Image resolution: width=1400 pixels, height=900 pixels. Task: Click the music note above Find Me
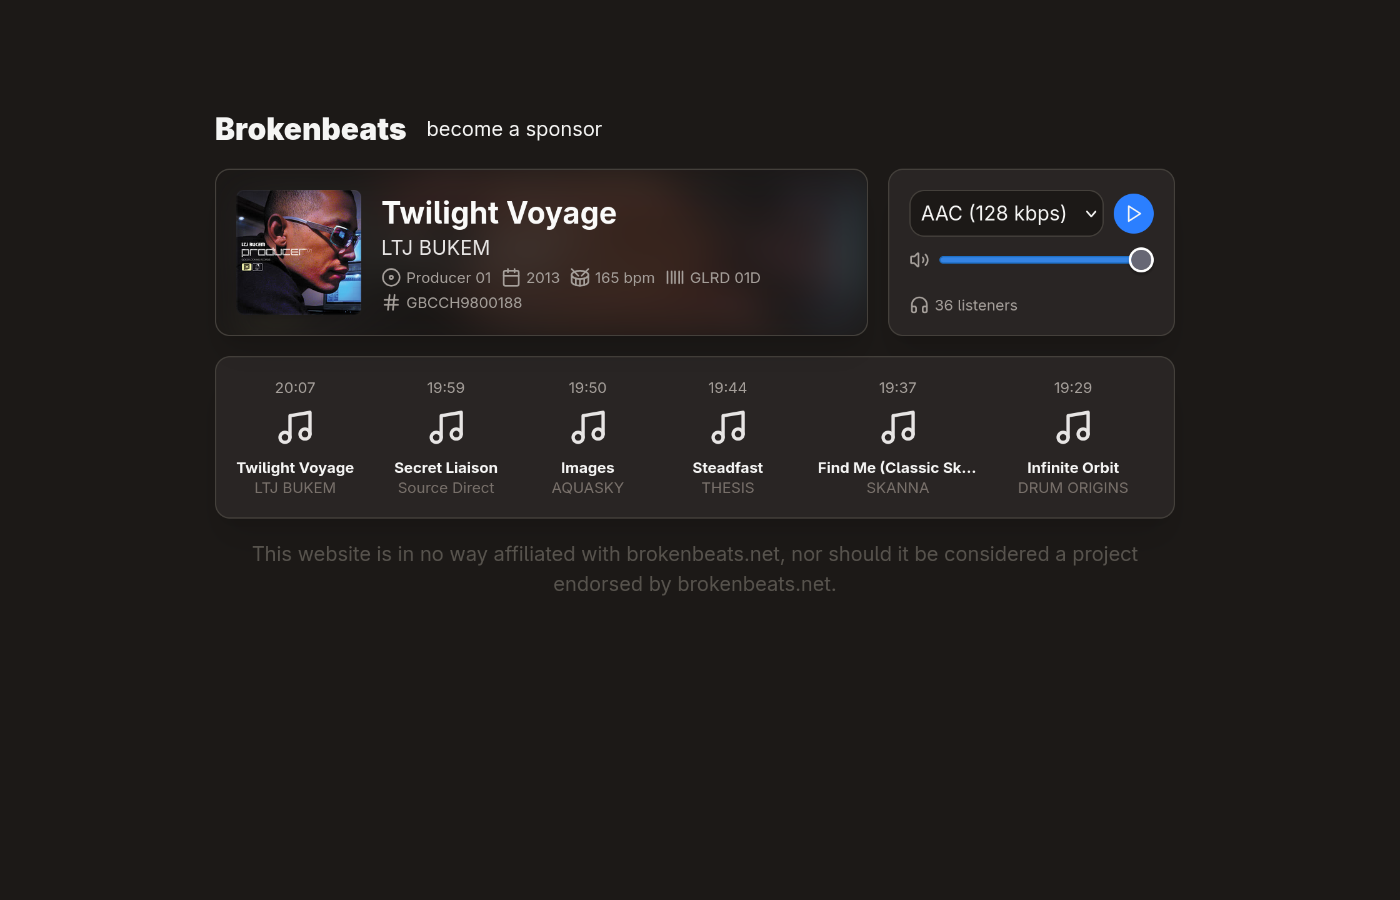(x=898, y=428)
